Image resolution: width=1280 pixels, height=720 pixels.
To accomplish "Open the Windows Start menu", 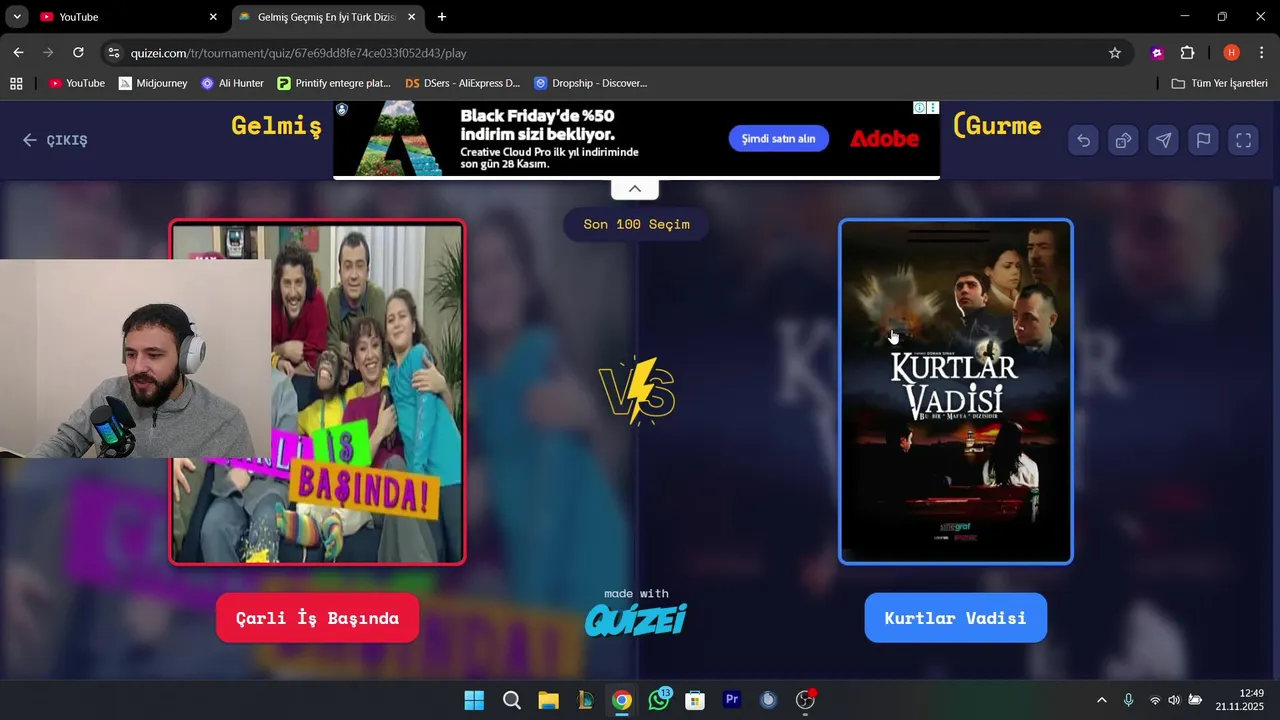I will [474, 700].
